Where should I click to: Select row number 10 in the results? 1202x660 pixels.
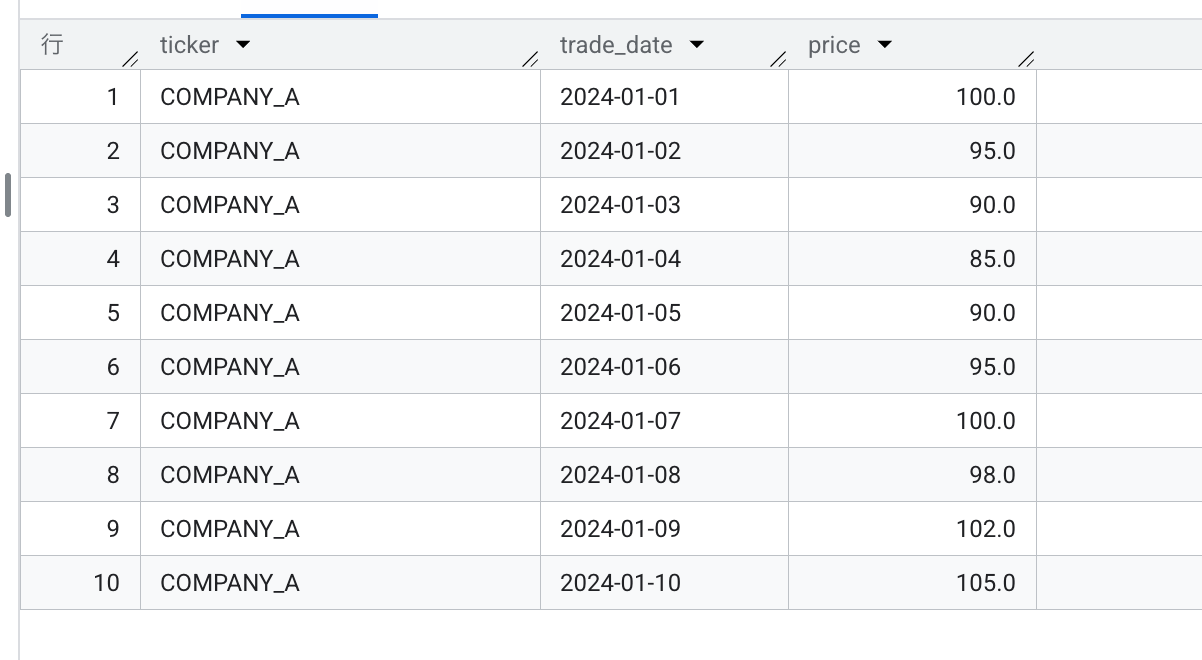coord(104,583)
